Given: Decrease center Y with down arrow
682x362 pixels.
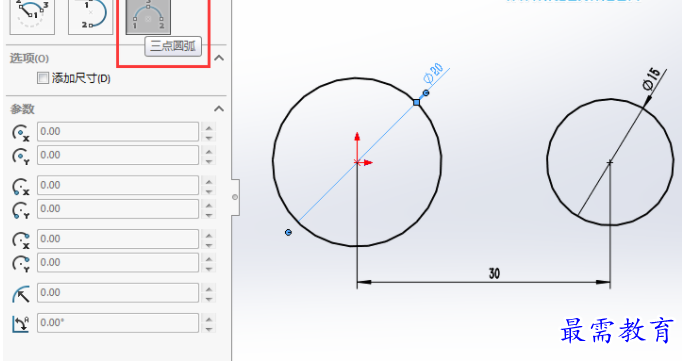Looking at the screenshot, I should coord(209,161).
